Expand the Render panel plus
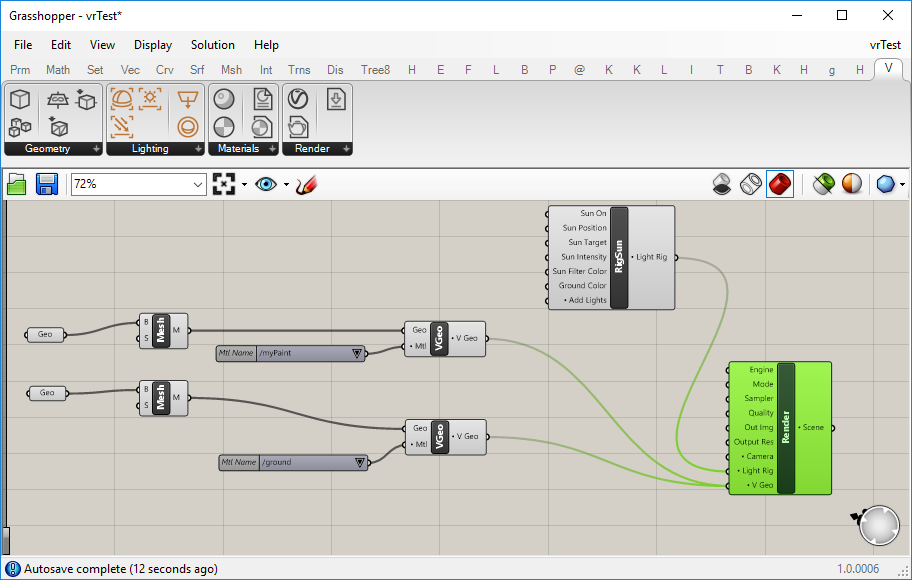This screenshot has height=580, width=912. click(x=346, y=149)
